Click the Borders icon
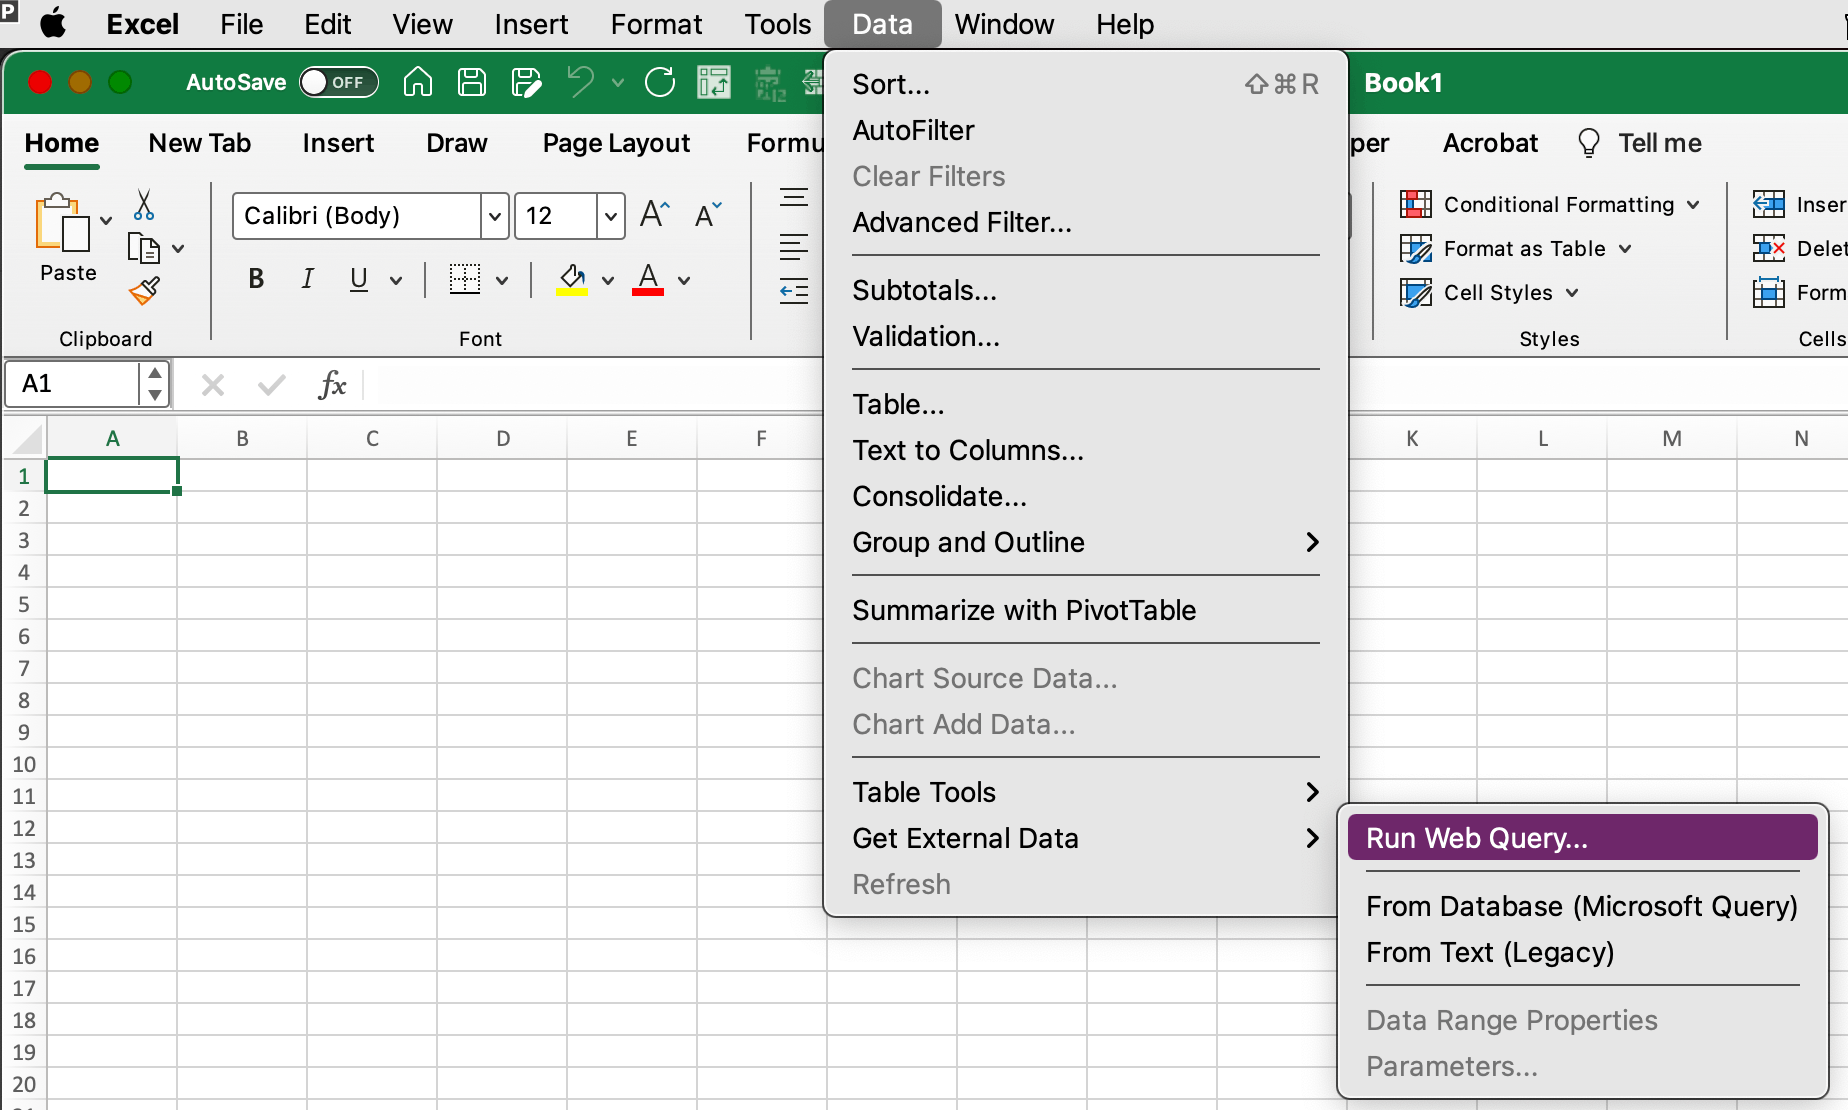The width and height of the screenshot is (1848, 1110). click(x=465, y=280)
